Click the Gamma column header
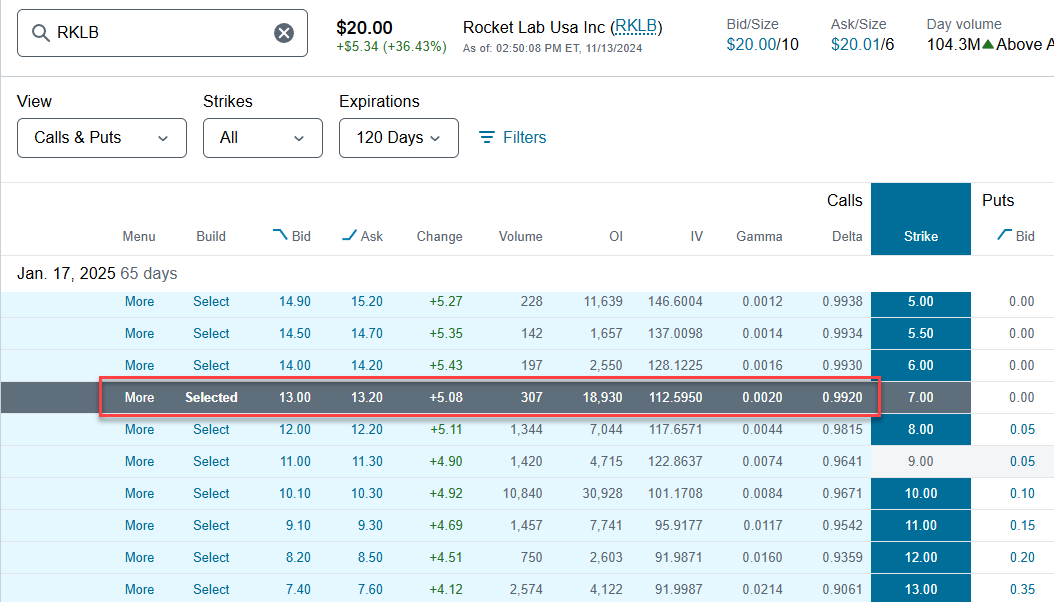This screenshot has width=1054, height=602. coord(759,236)
